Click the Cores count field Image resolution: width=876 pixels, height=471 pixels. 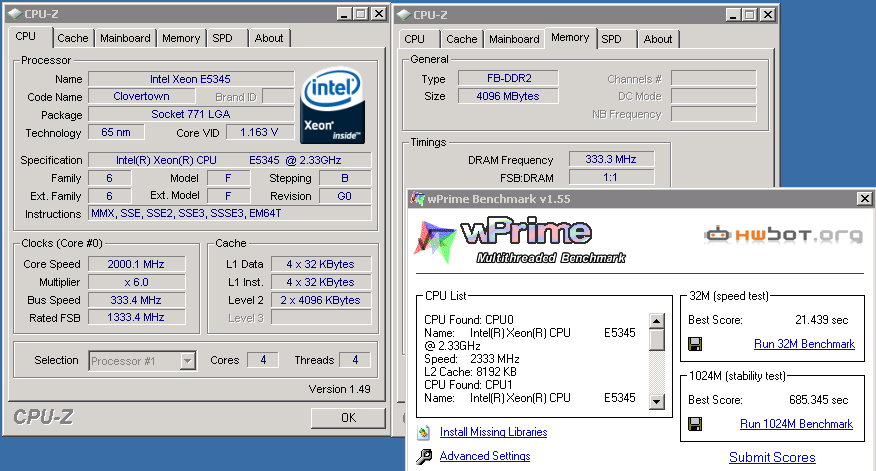click(x=263, y=360)
